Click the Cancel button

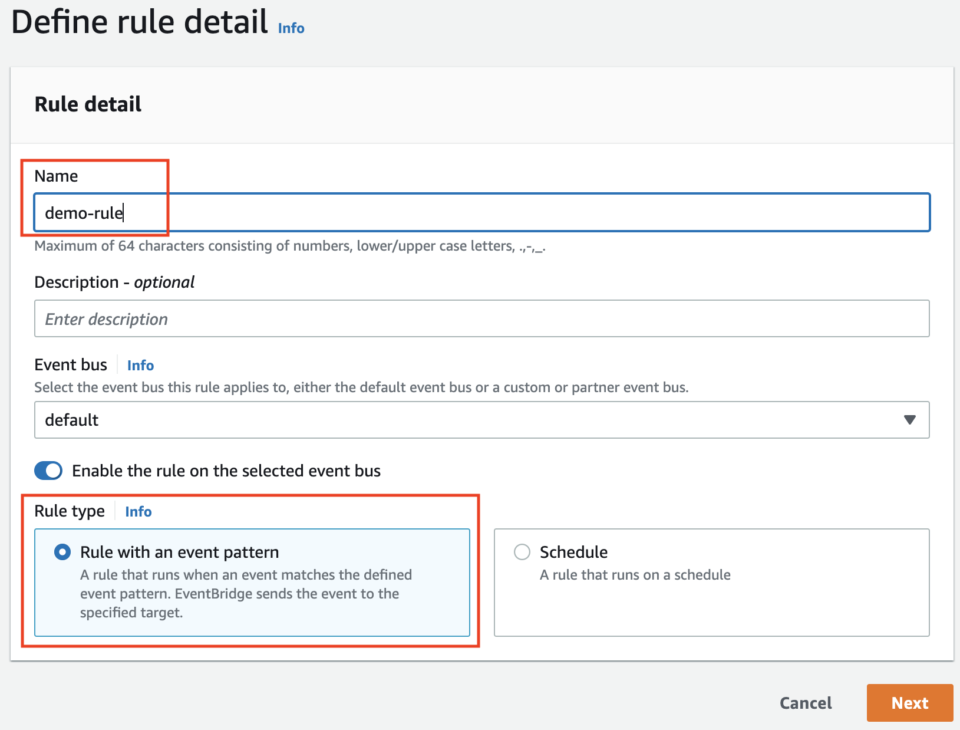point(805,703)
